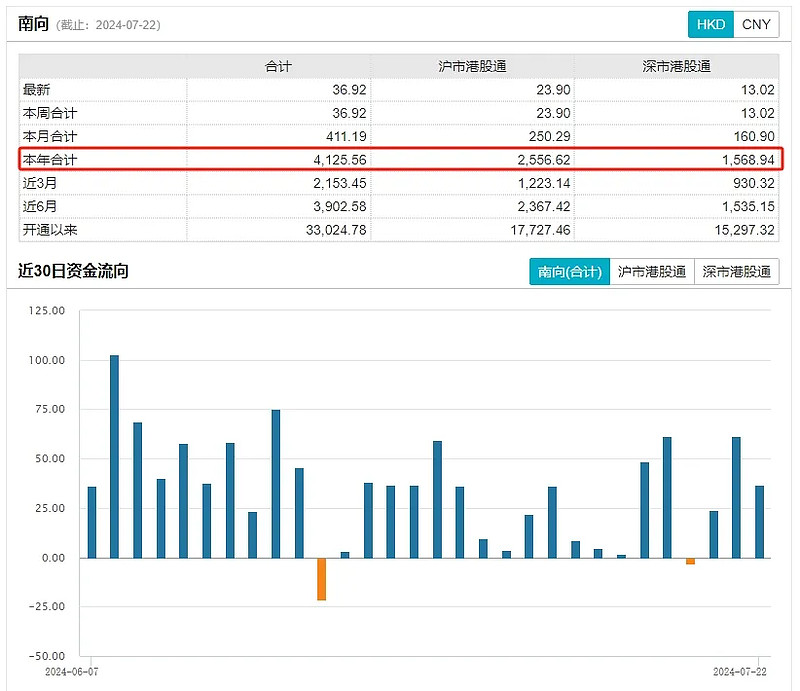Viewport: 800px width, 691px height.
Task: Click the value 2,556.62
Action: pyautogui.click(x=544, y=160)
